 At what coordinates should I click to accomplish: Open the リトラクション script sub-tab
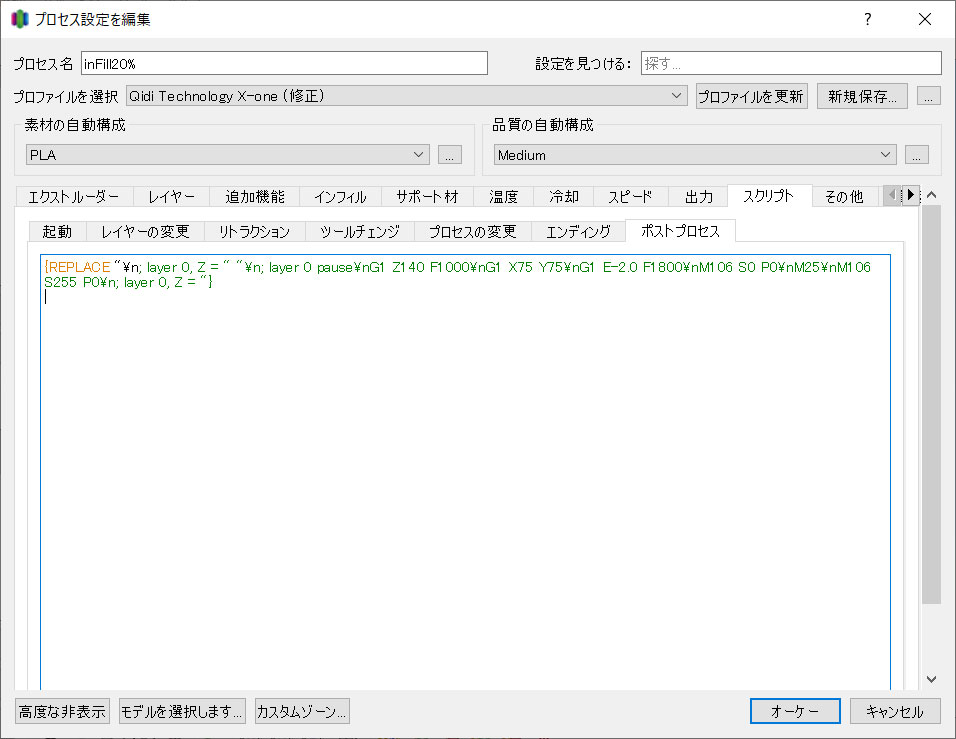pyautogui.click(x=254, y=231)
